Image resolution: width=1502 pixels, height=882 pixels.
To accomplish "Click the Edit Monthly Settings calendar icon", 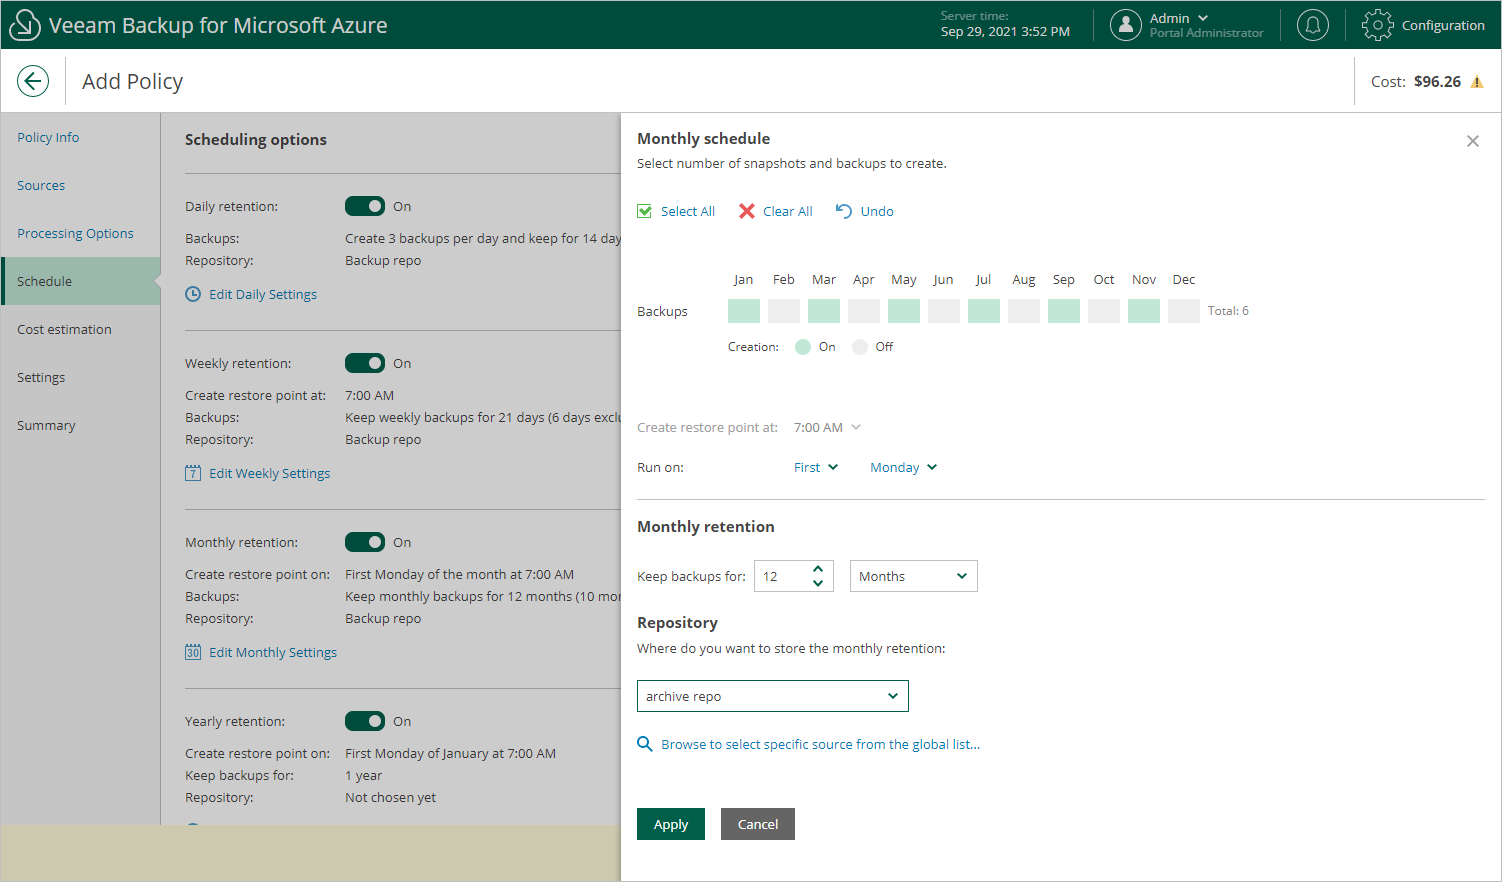I will click(193, 652).
